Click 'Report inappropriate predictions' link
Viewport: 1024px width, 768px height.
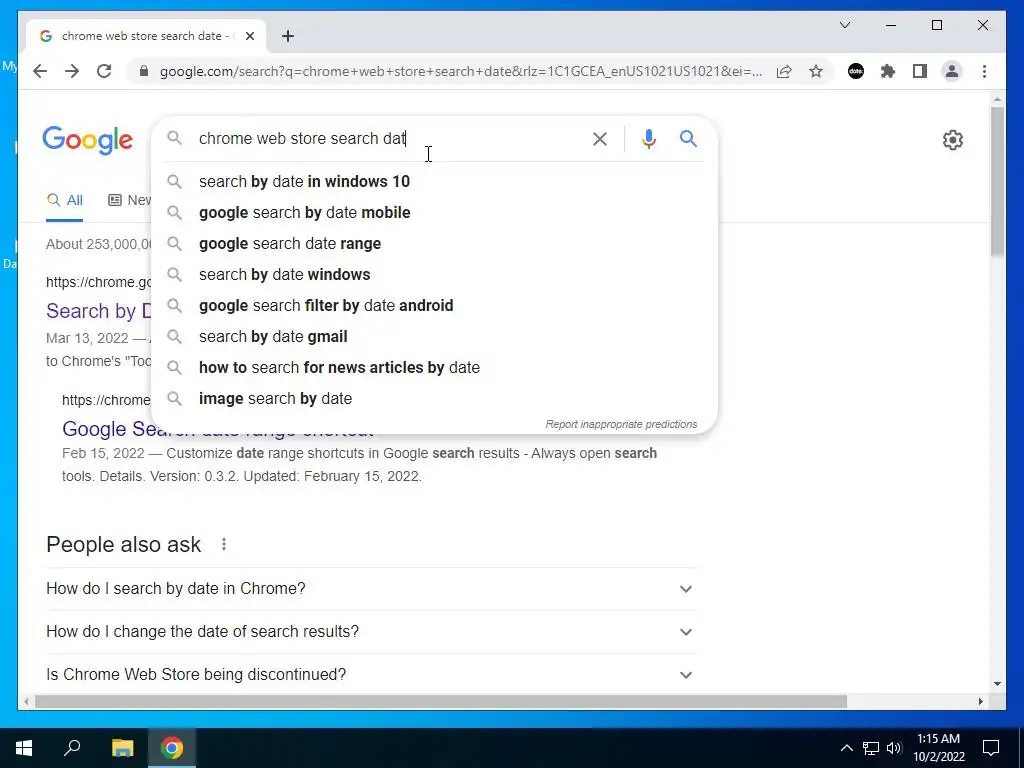(621, 424)
